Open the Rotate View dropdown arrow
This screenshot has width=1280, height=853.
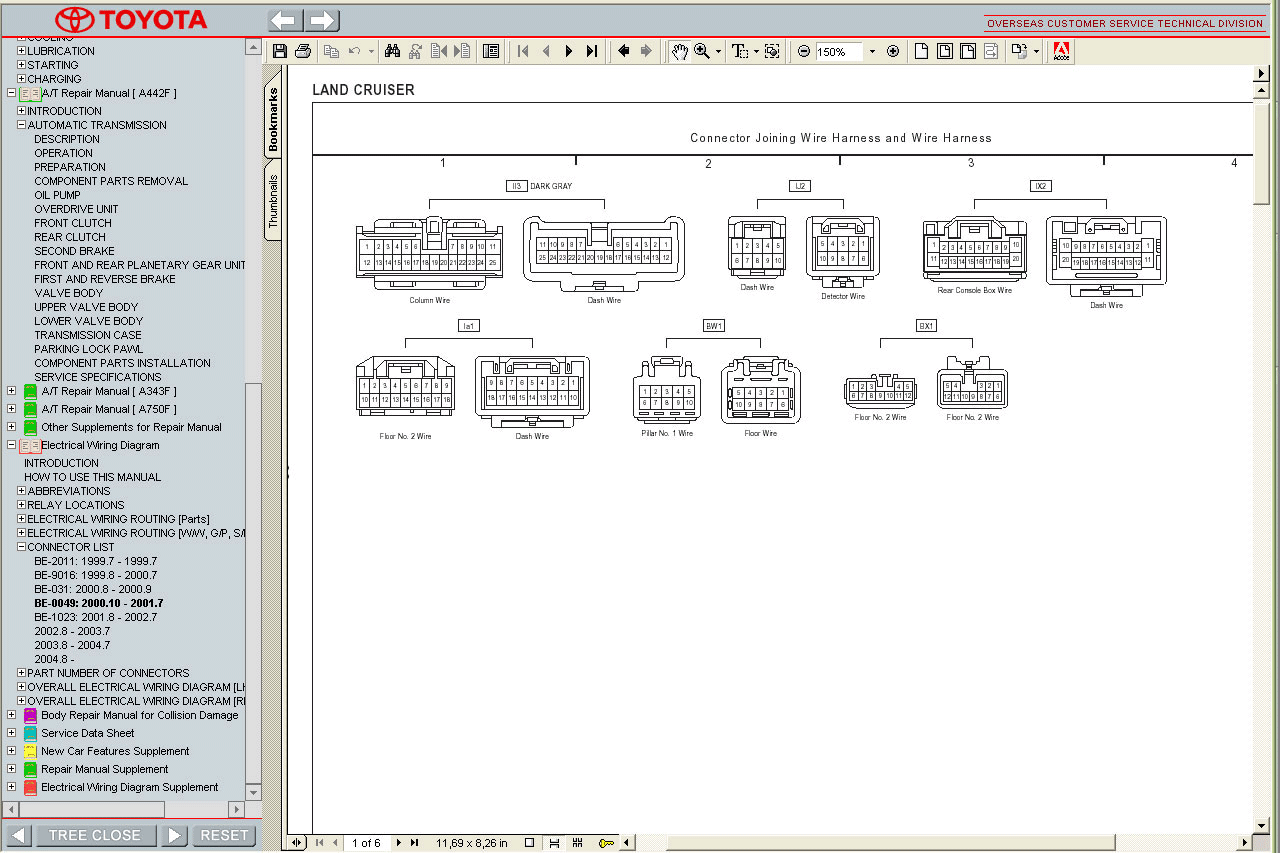click(x=1036, y=51)
